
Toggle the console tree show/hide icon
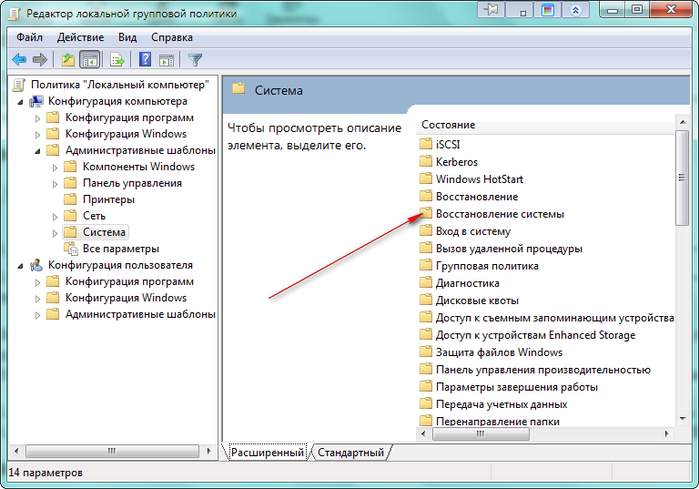(89, 59)
